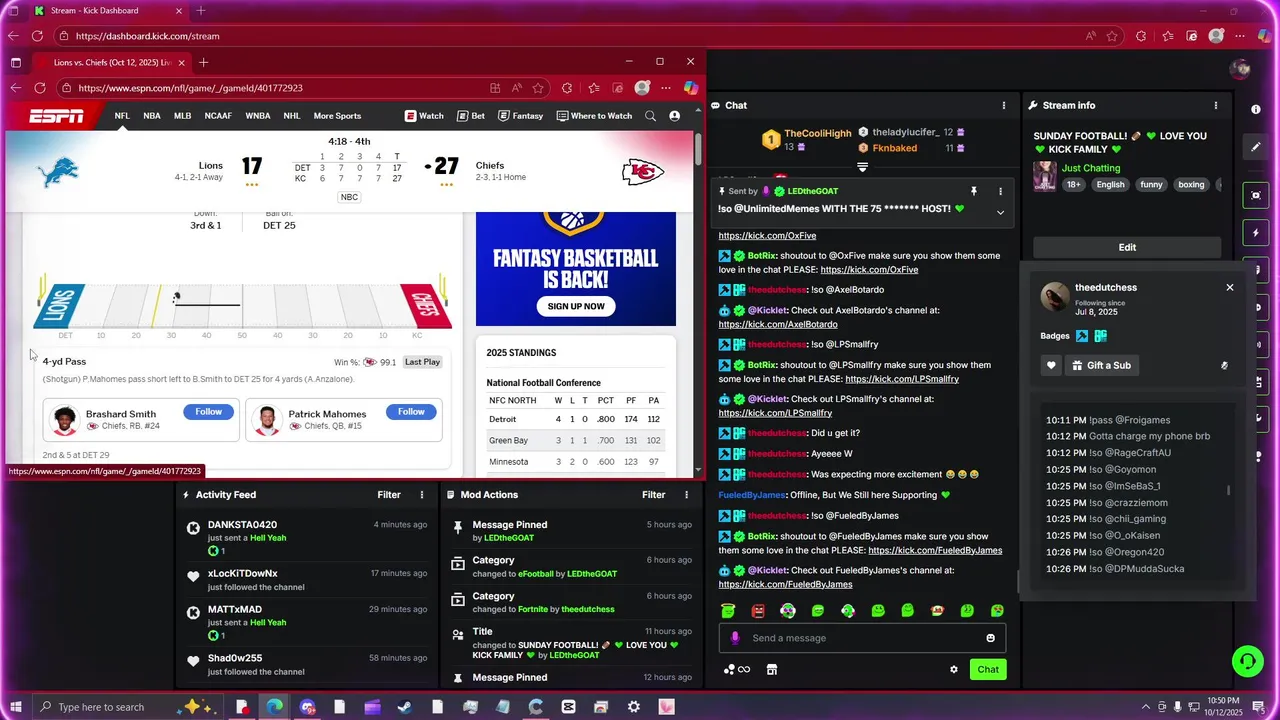Open Activity Feed three-dot menu
The width and height of the screenshot is (1280, 720).
pos(421,495)
